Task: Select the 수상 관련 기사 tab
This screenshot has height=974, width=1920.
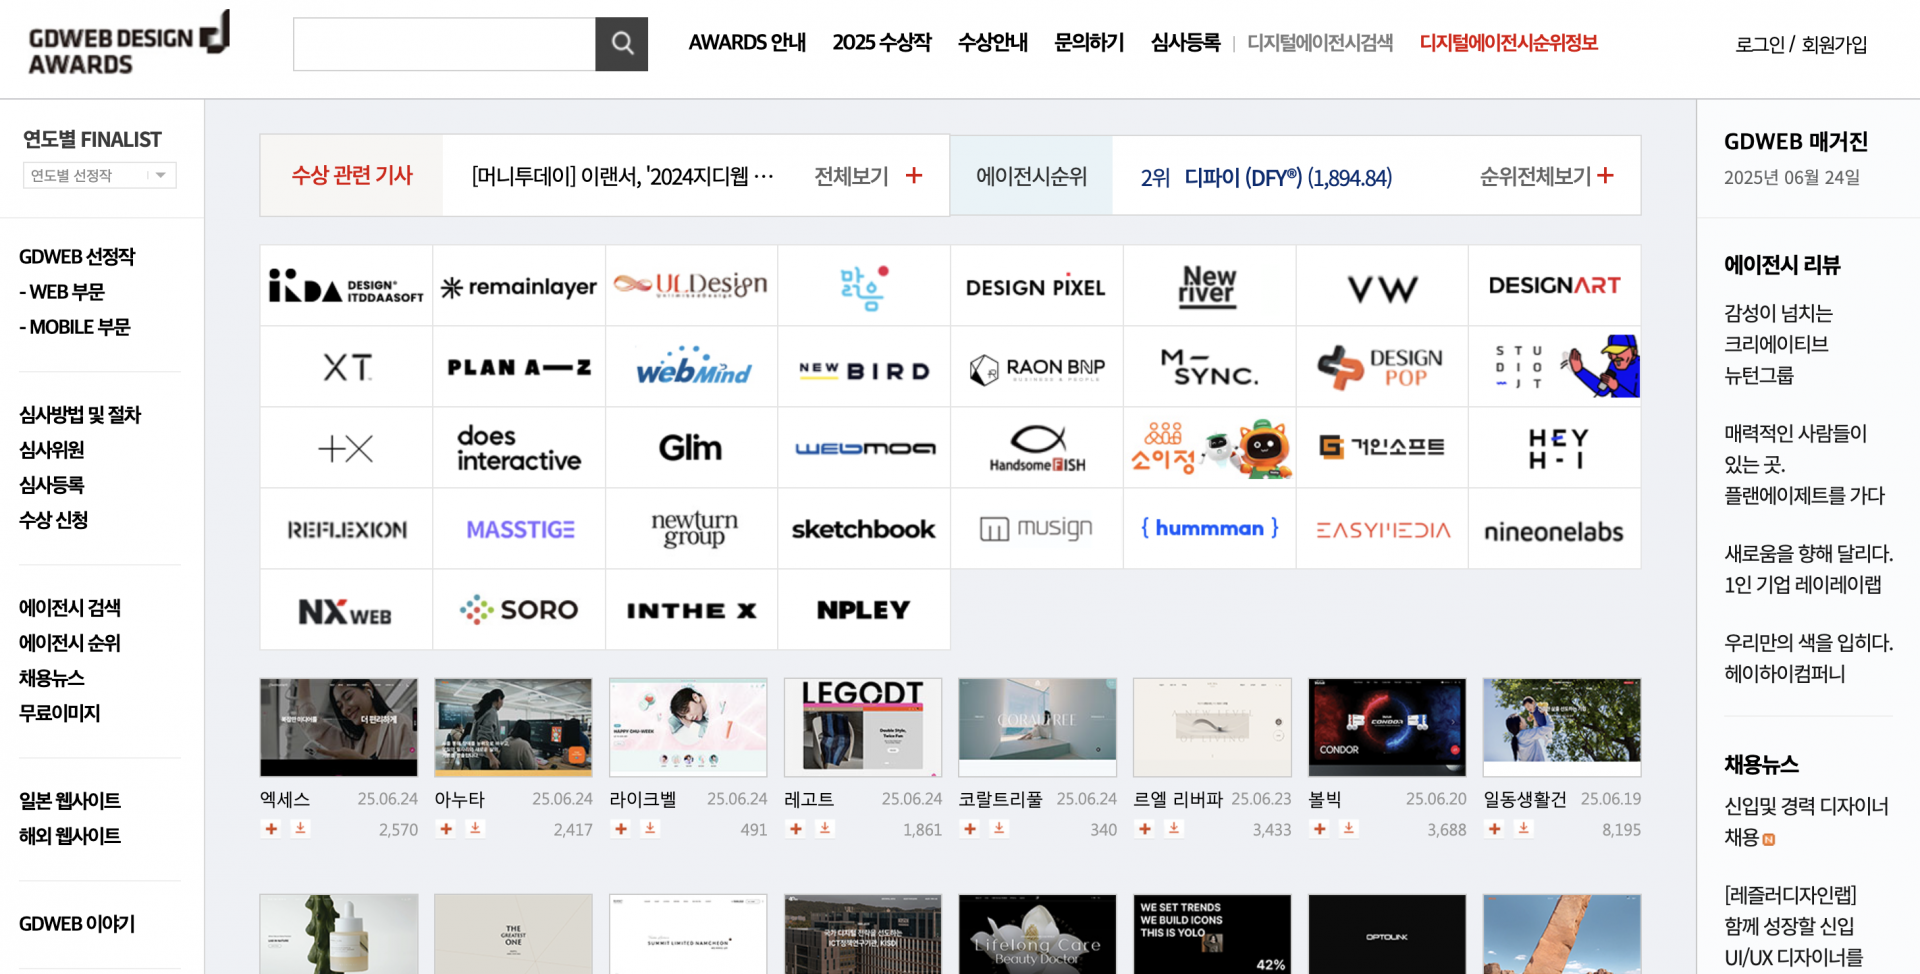Action: coord(352,176)
